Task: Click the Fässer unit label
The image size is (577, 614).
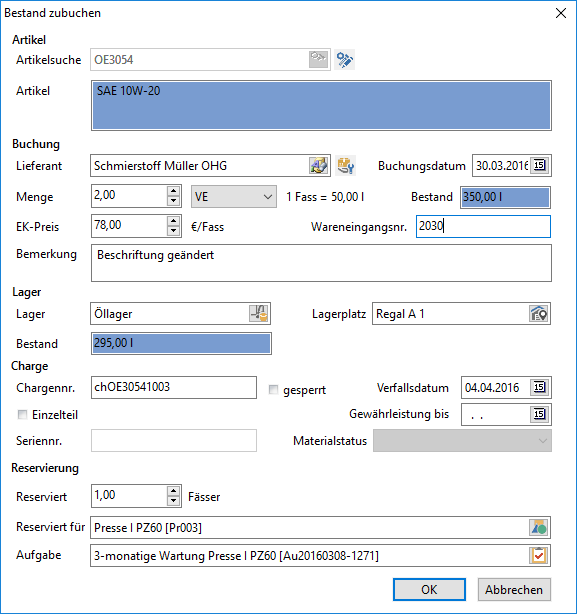Action: [204, 497]
